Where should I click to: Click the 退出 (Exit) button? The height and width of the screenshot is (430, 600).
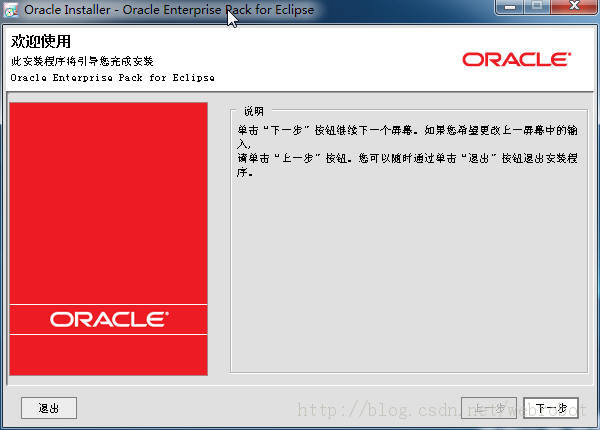click(49, 408)
